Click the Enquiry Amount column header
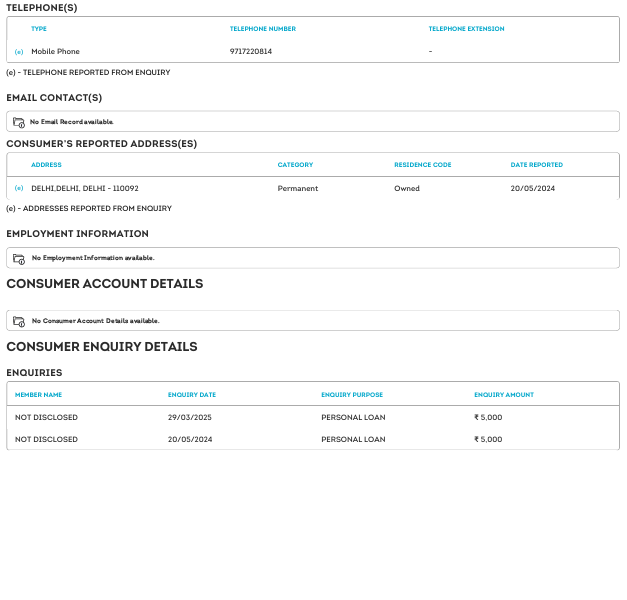This screenshot has height=600, width=627. pos(504,395)
